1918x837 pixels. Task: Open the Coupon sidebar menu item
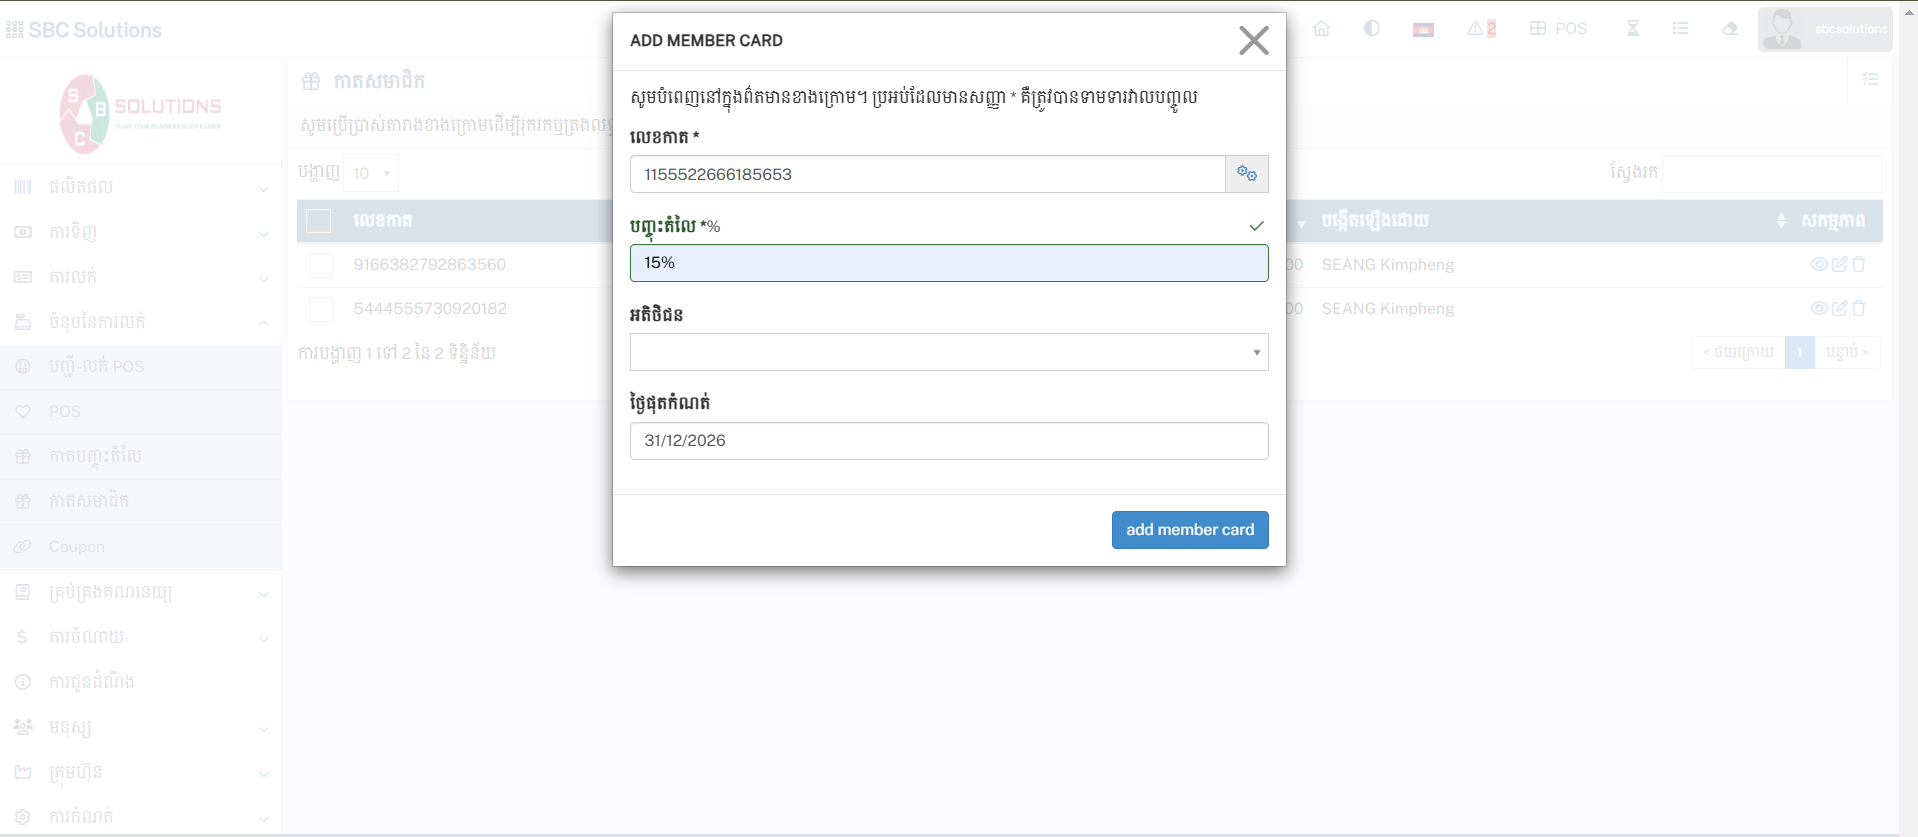click(x=77, y=547)
